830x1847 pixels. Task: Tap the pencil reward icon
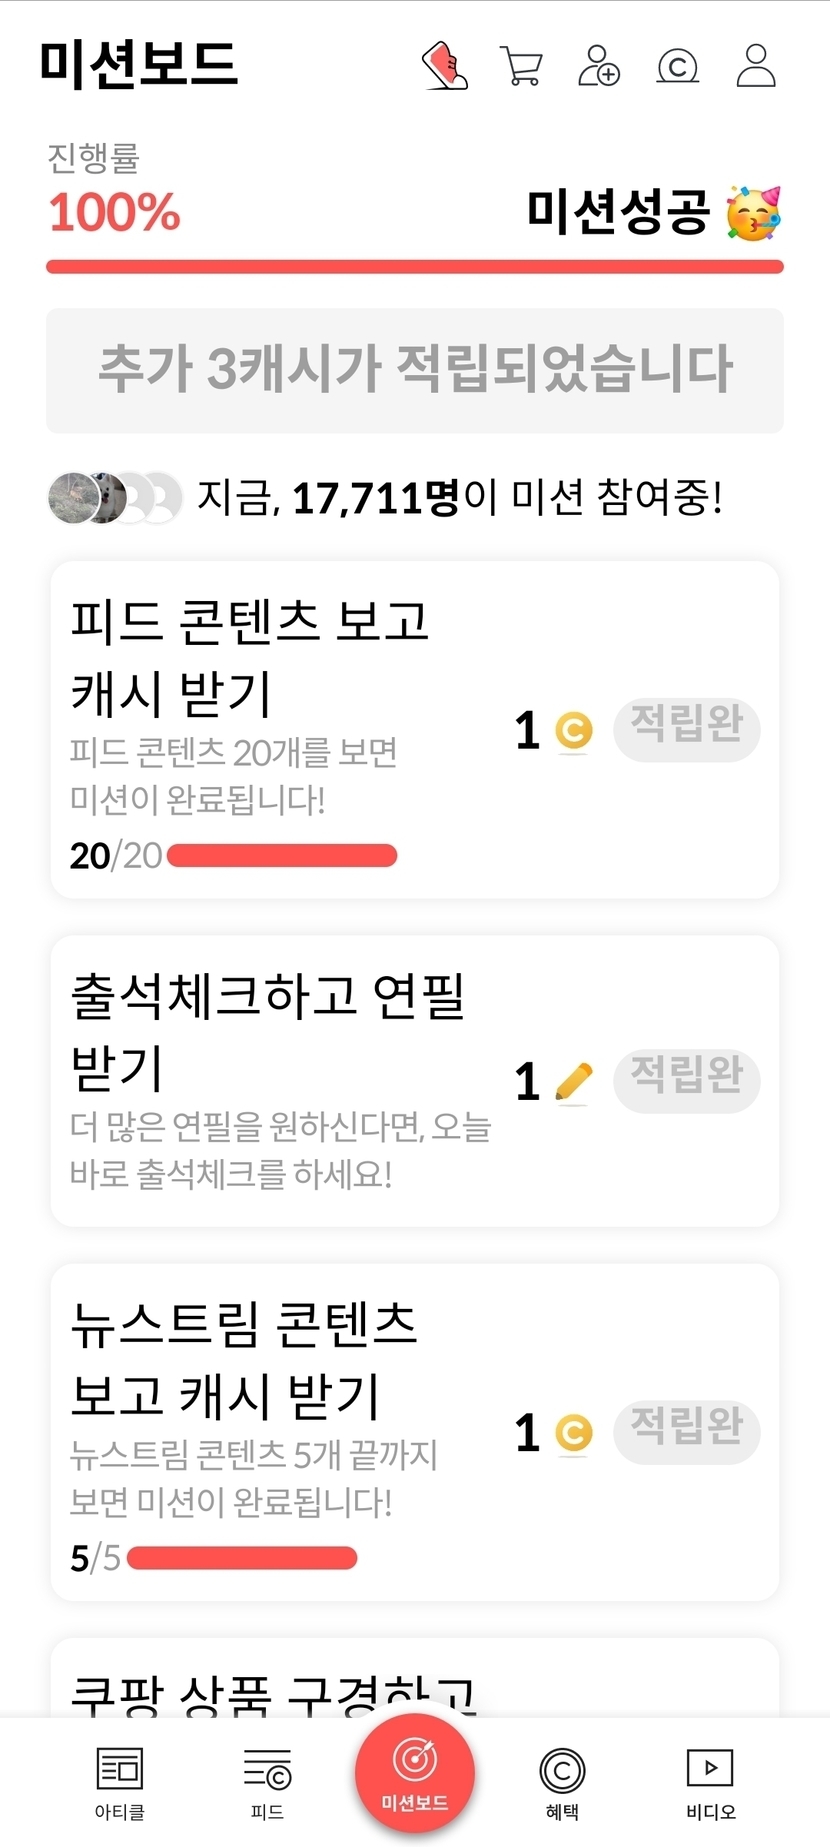point(574,1081)
